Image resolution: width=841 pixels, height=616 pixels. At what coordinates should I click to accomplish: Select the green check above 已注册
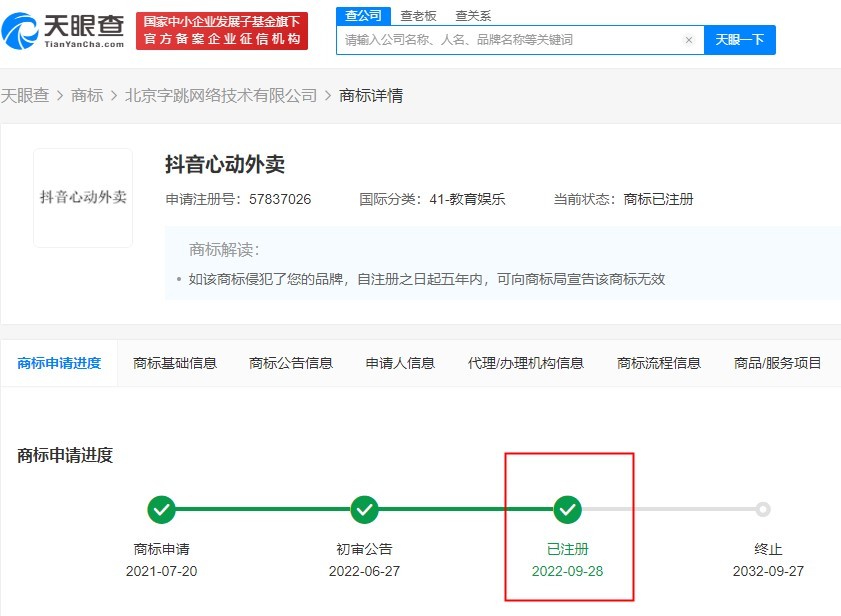(567, 509)
